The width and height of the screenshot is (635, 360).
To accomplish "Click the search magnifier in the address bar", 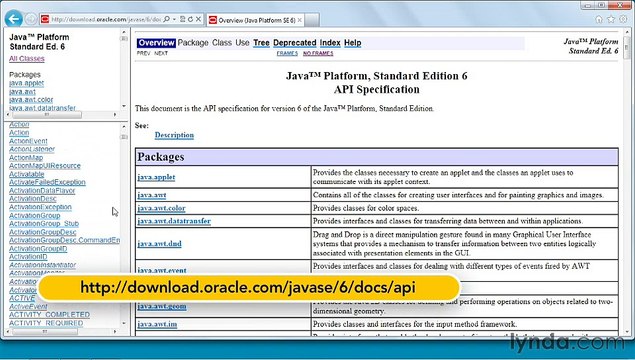I will [166, 19].
